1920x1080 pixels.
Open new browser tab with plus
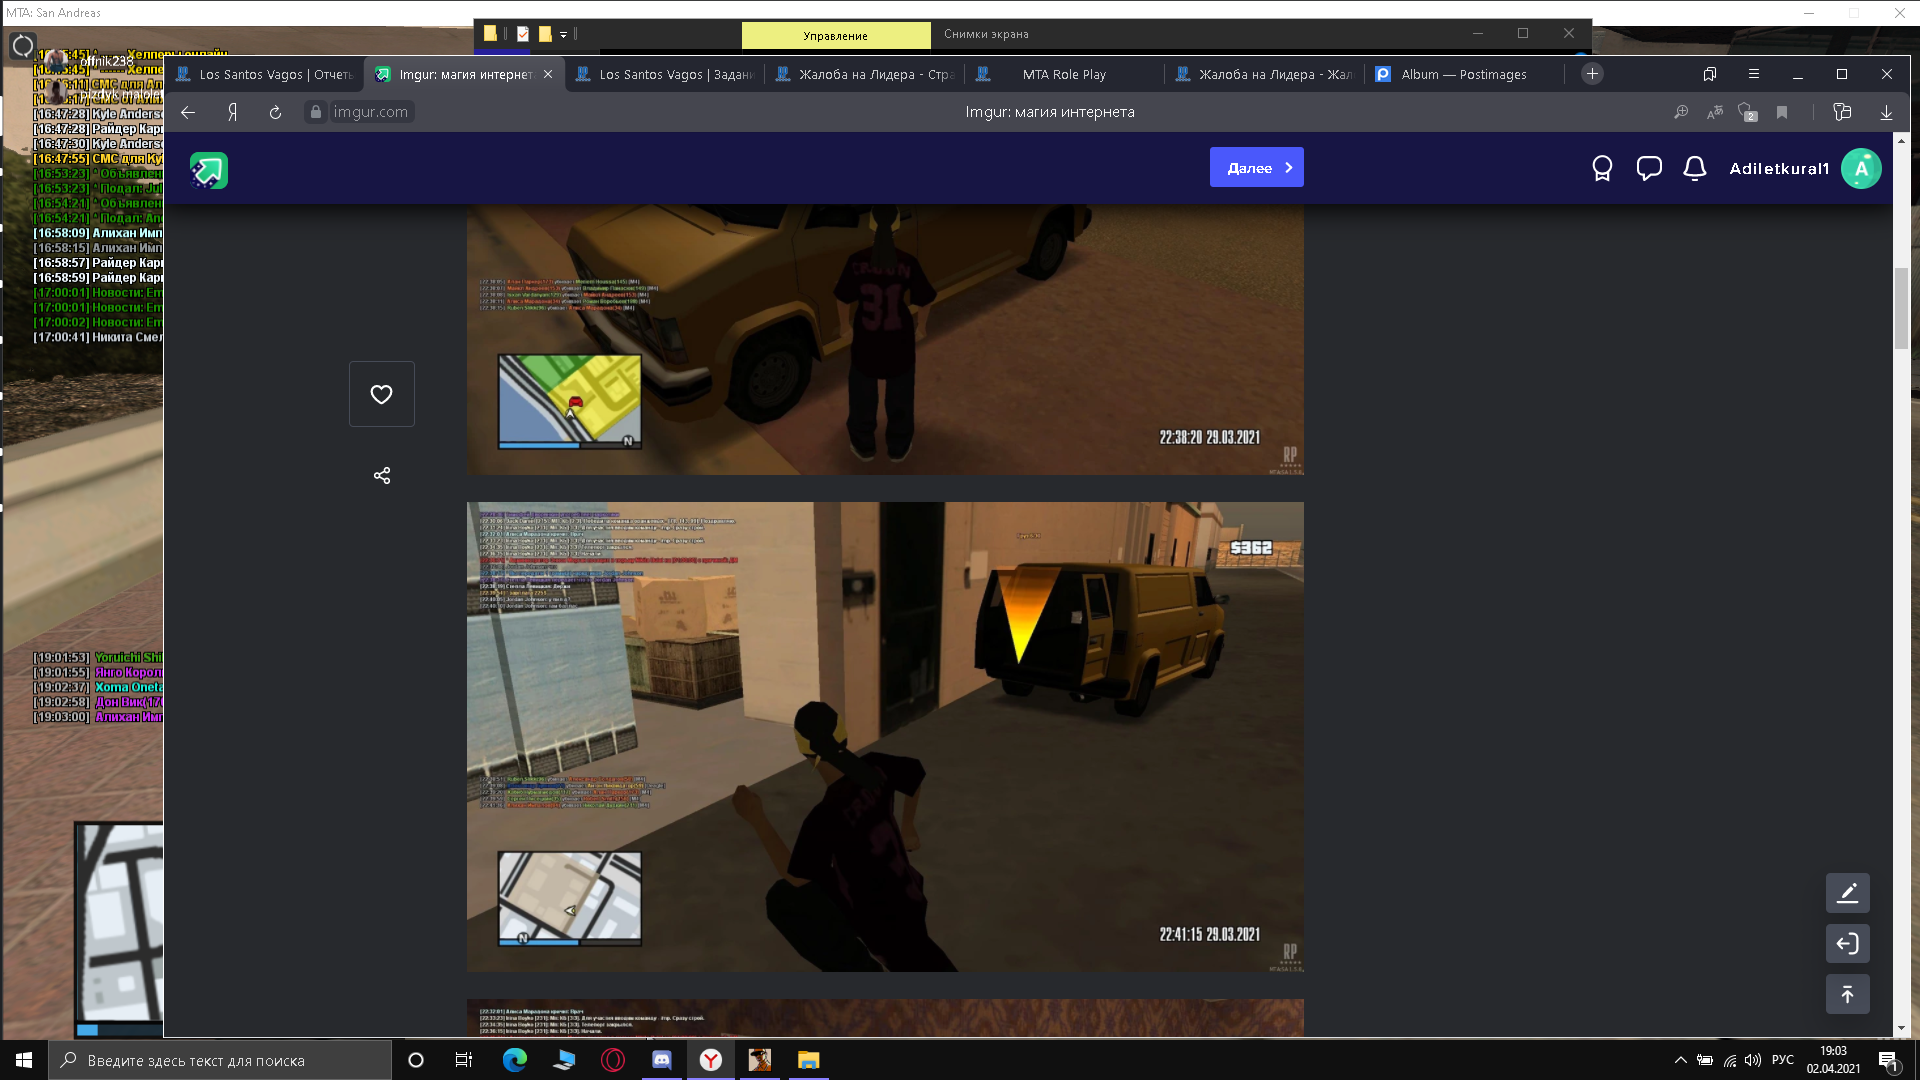pos(1592,74)
